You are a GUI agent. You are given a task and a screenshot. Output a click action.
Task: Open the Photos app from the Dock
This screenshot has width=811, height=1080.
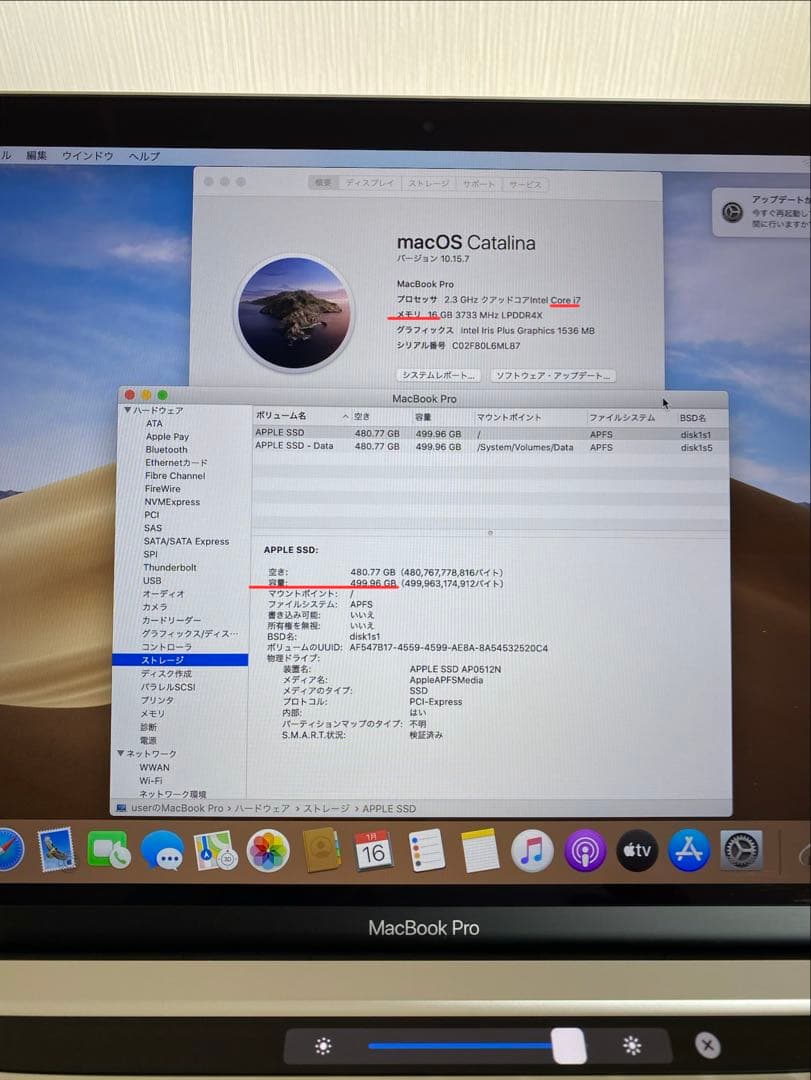tap(267, 852)
